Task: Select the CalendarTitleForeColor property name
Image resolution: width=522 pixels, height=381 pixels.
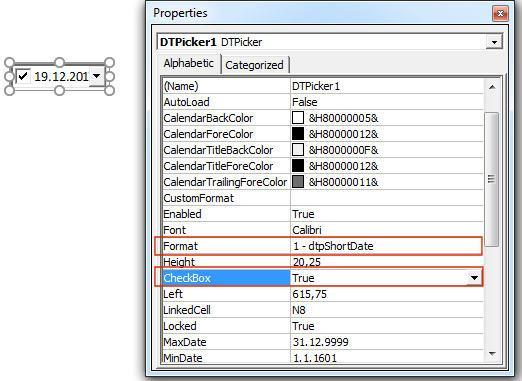Action: pos(218,166)
